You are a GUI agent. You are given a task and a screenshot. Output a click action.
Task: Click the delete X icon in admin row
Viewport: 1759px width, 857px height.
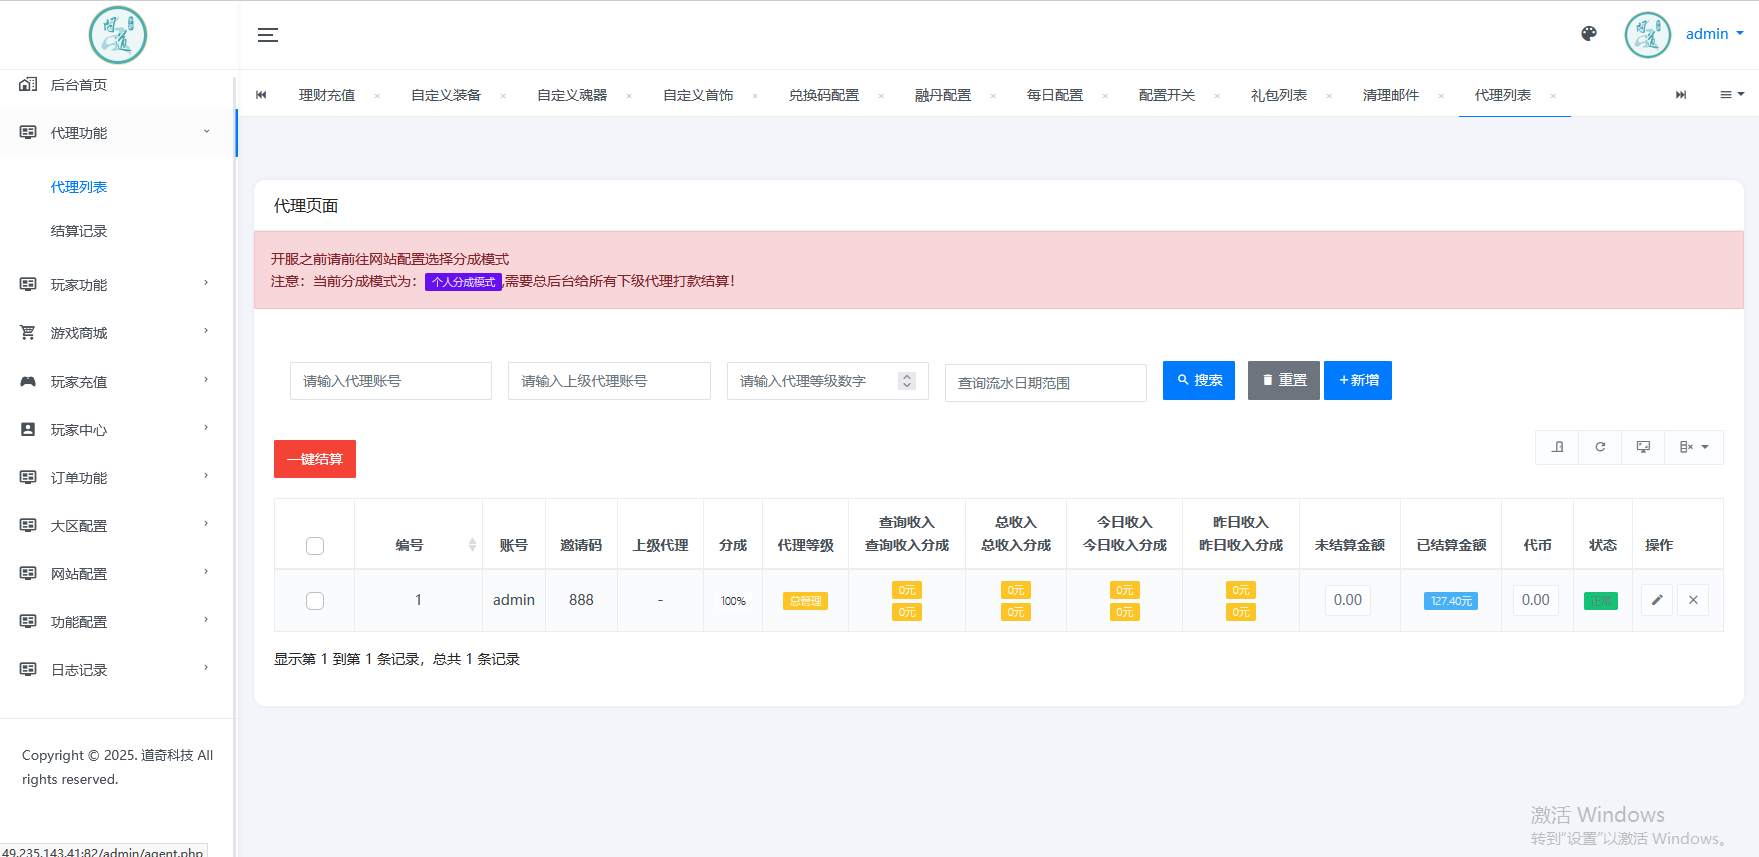pos(1693,600)
